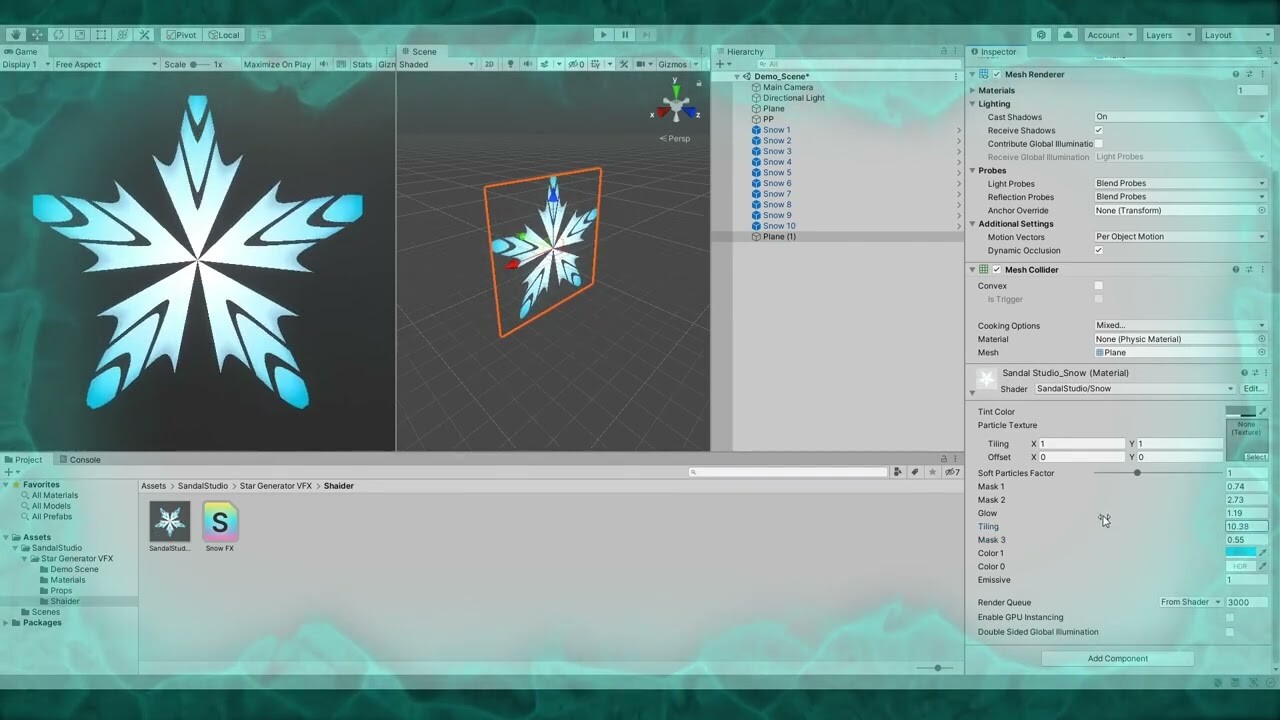Click the Edit button next to Shader
This screenshot has height=720, width=1280.
tap(1253, 388)
